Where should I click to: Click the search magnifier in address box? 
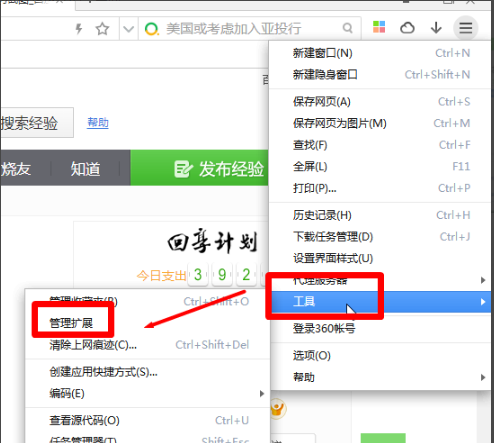(x=347, y=28)
